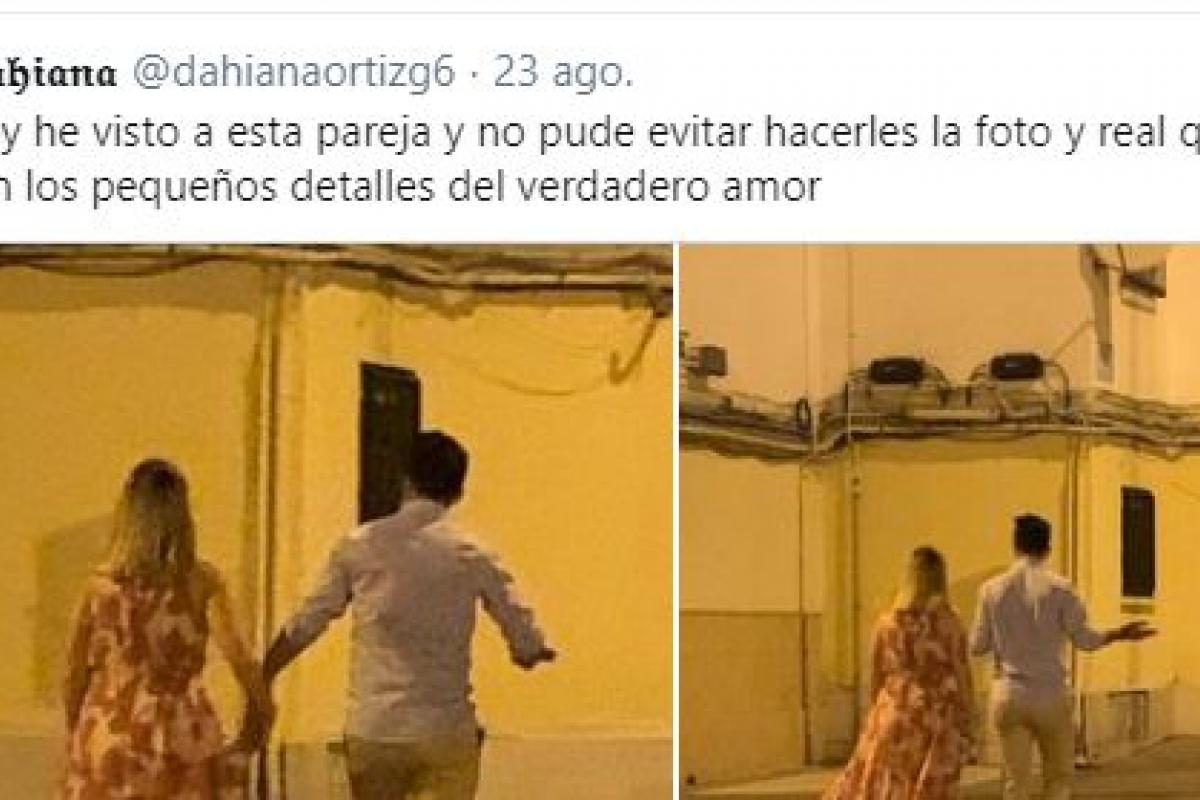Click the rooftop boxes in the right photo
The image size is (1200, 800).
click(955, 369)
